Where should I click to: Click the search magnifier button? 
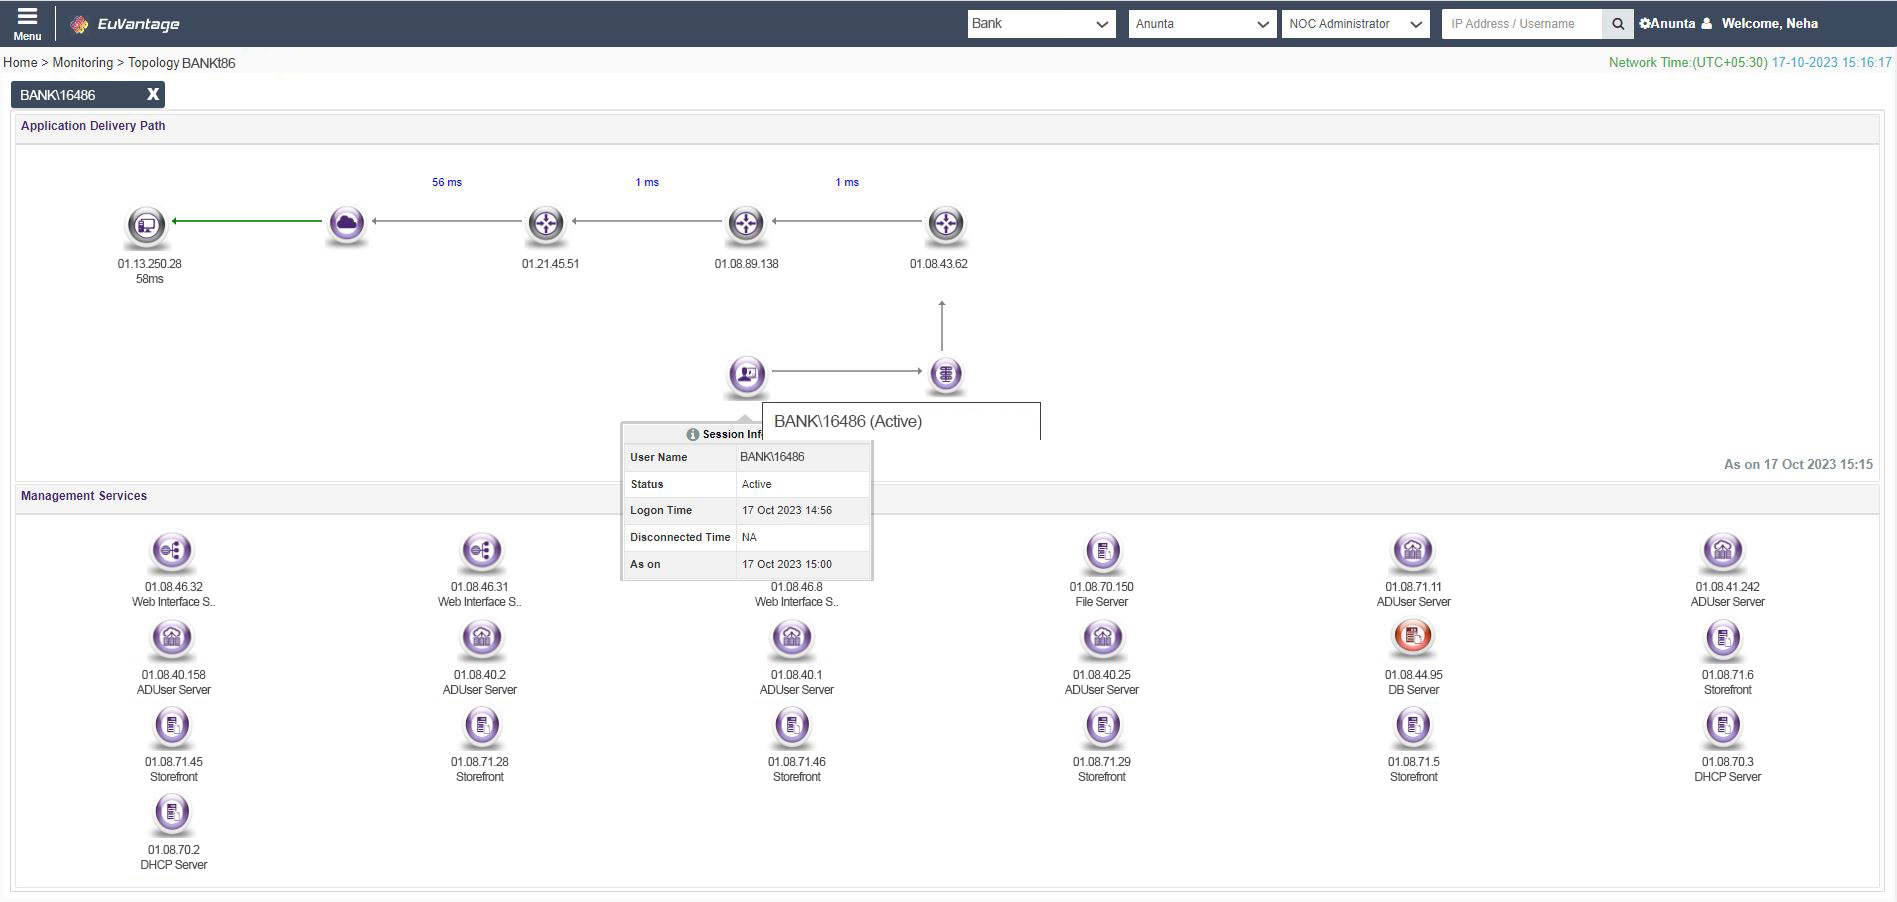[x=1617, y=24]
